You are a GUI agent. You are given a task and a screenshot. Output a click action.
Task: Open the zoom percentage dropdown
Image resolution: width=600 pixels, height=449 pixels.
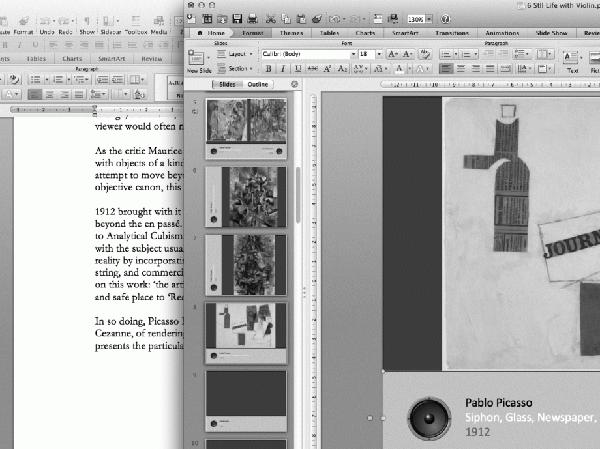(x=429, y=19)
